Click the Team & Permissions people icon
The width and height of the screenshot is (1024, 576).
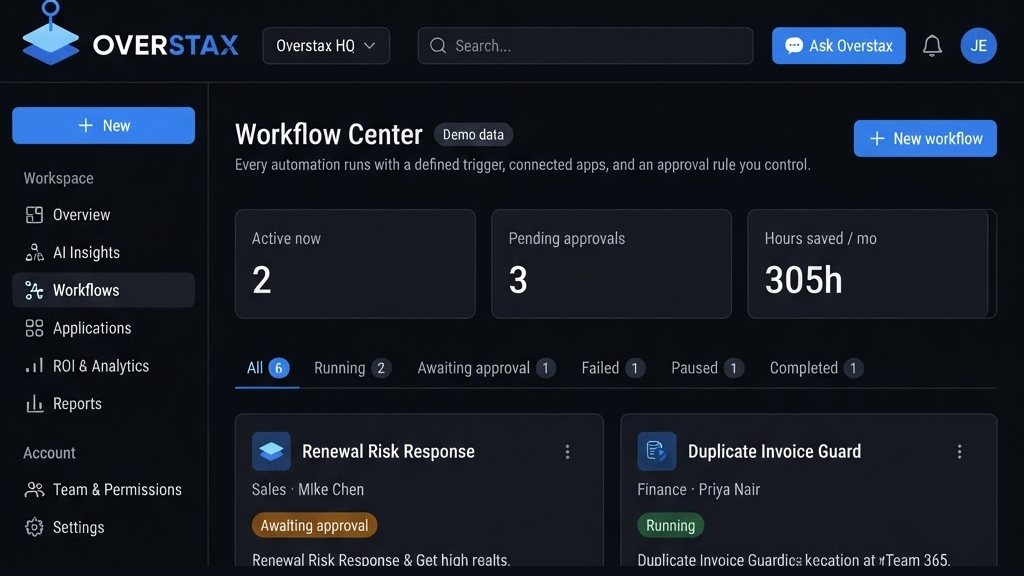pos(34,490)
